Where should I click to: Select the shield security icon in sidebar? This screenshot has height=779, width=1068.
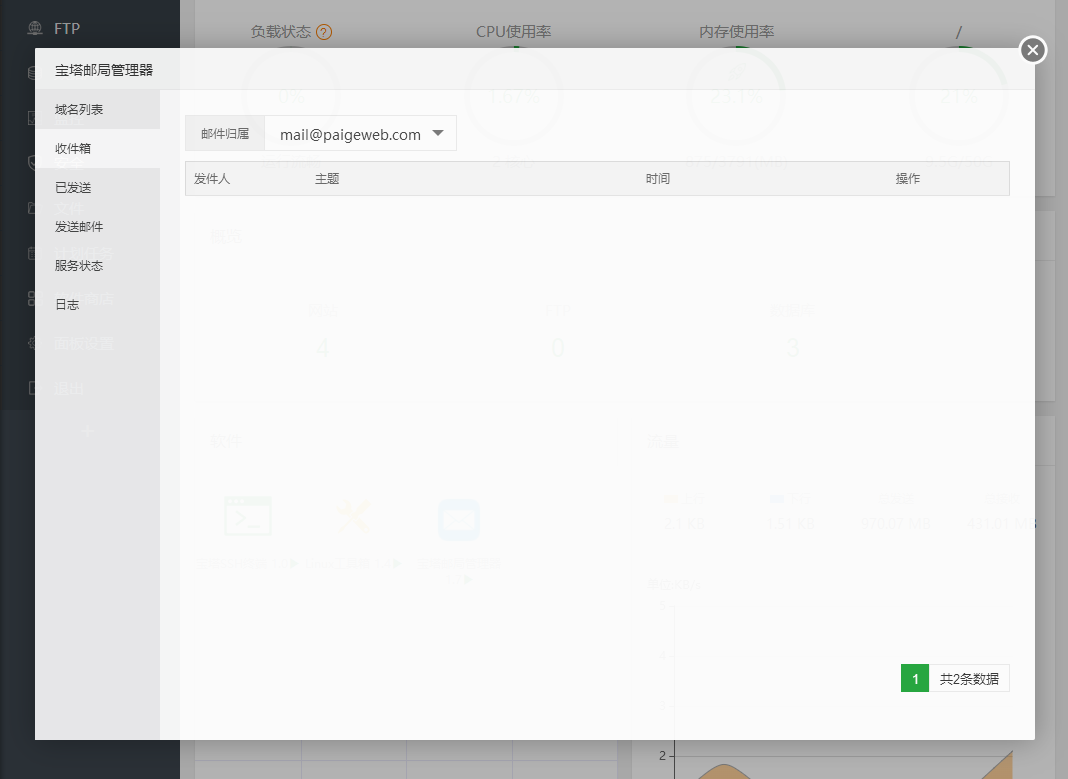tap(35, 162)
